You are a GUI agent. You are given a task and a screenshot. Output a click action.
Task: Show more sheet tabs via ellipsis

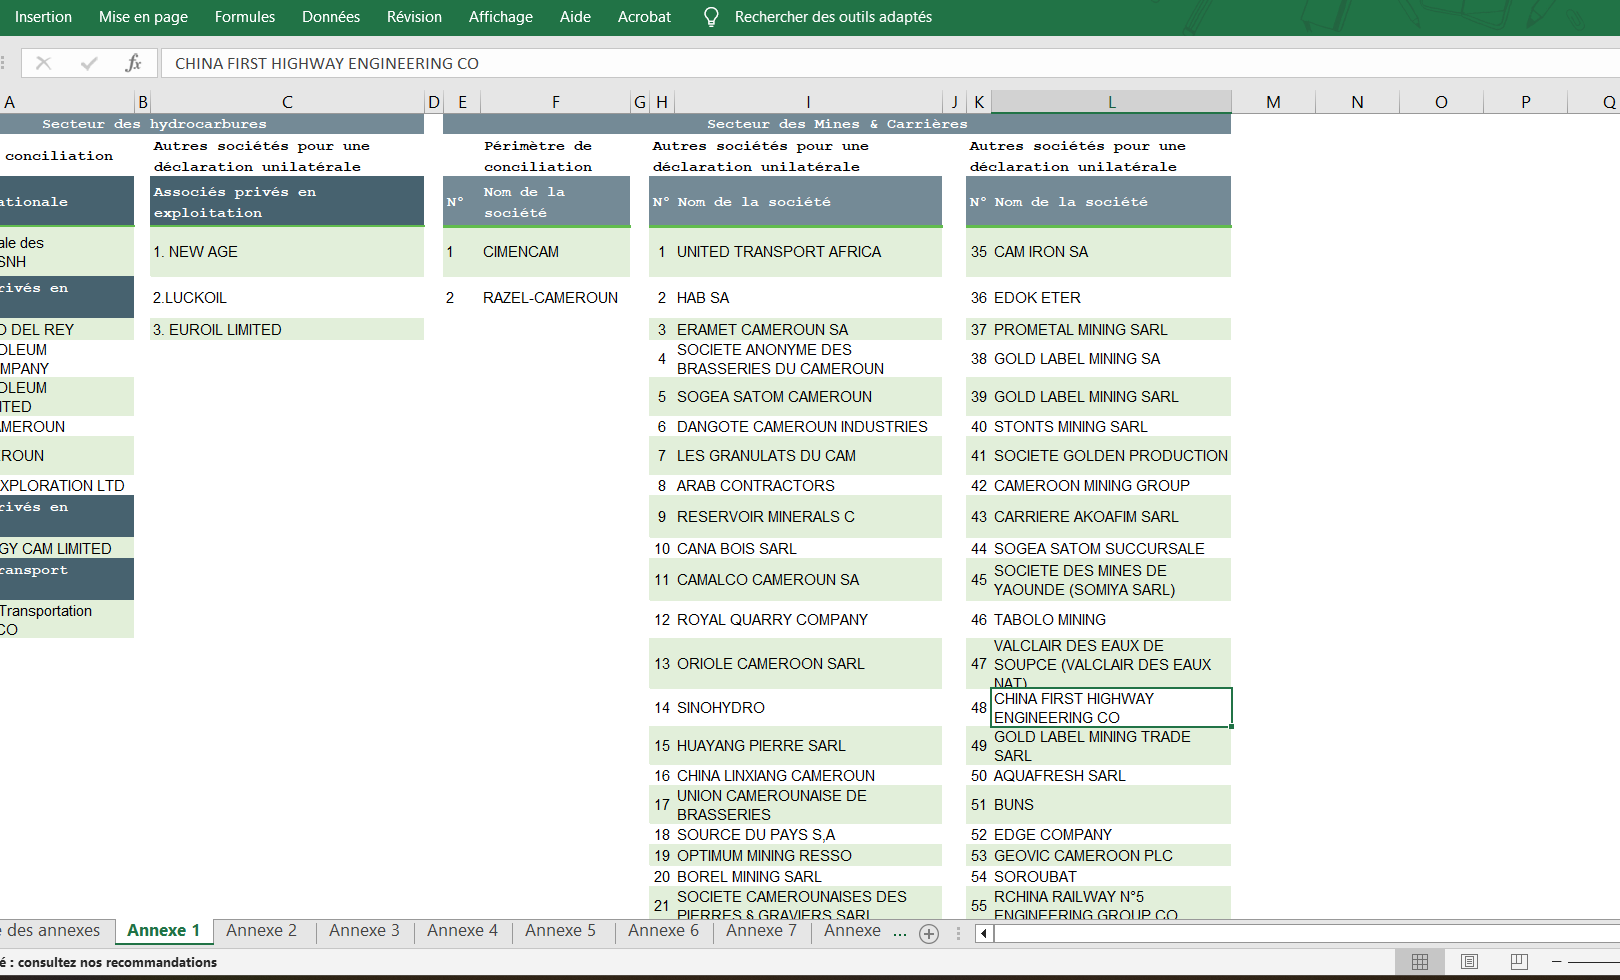coord(900,932)
